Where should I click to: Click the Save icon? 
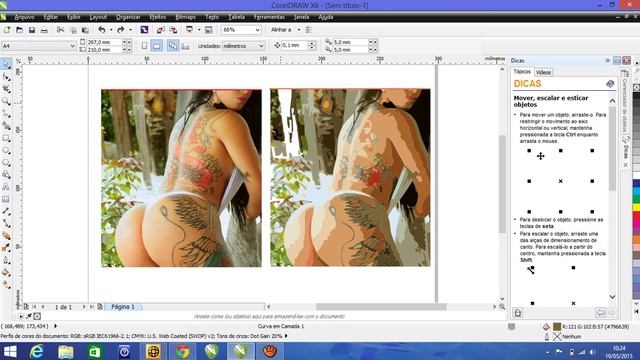click(32, 30)
